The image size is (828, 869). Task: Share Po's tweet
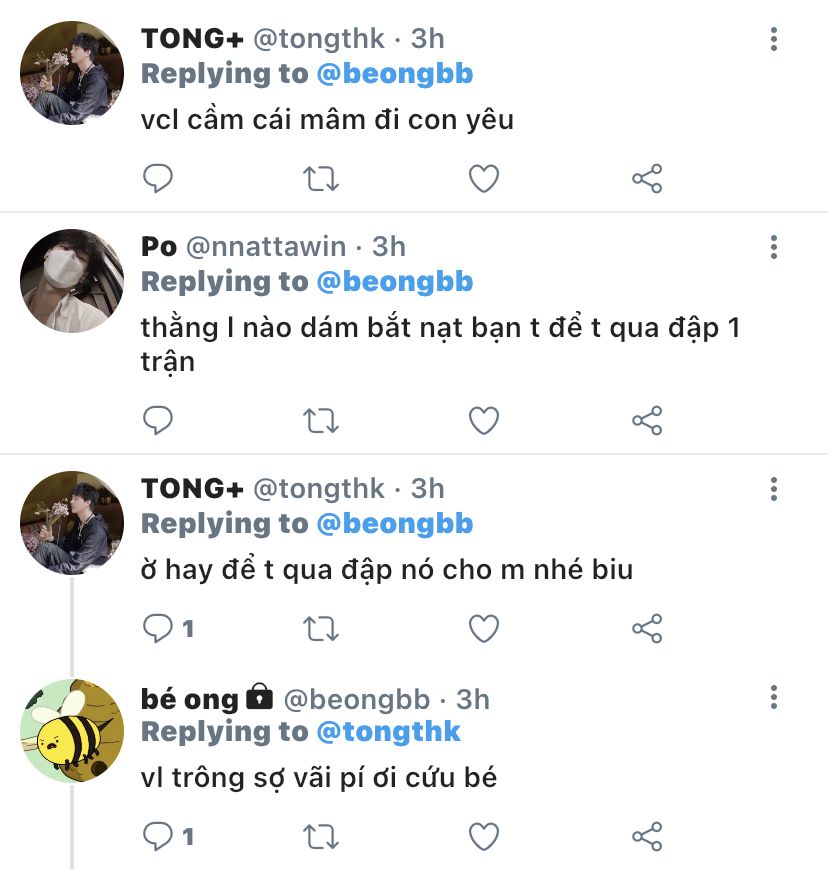pos(647,421)
